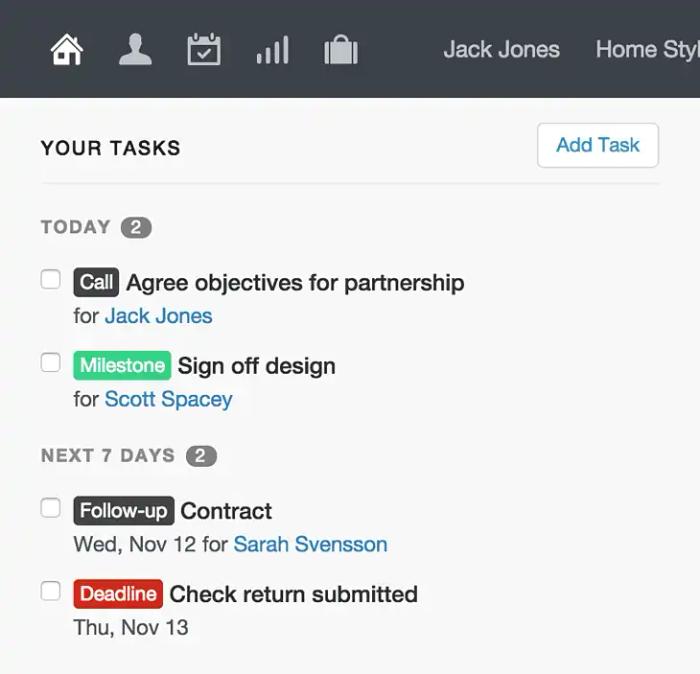Complete the Check return submitted task
Screen dimensions: 700x674
50,591
